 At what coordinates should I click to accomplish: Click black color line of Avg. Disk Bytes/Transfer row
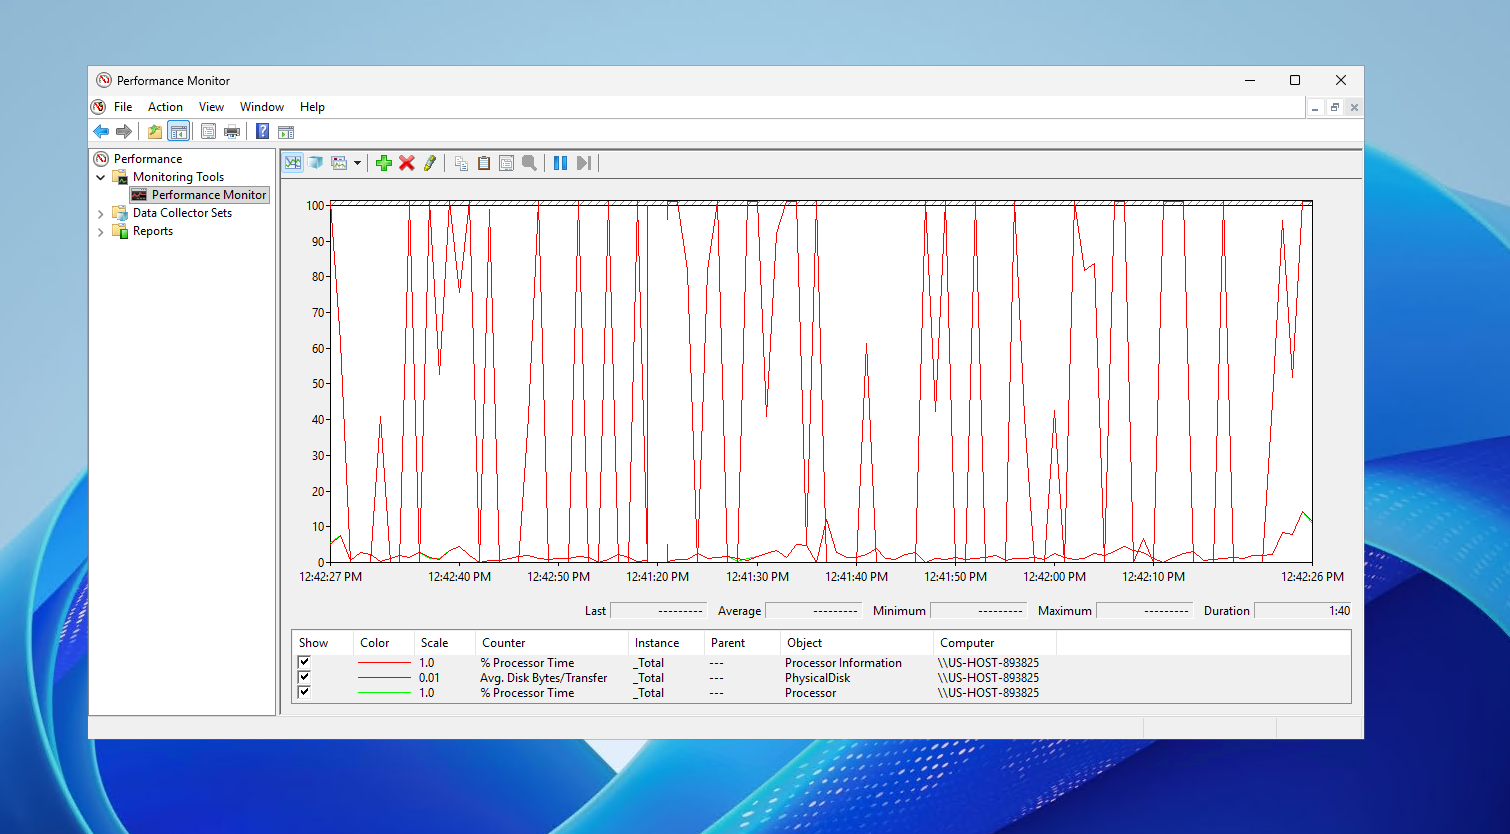[x=385, y=678]
